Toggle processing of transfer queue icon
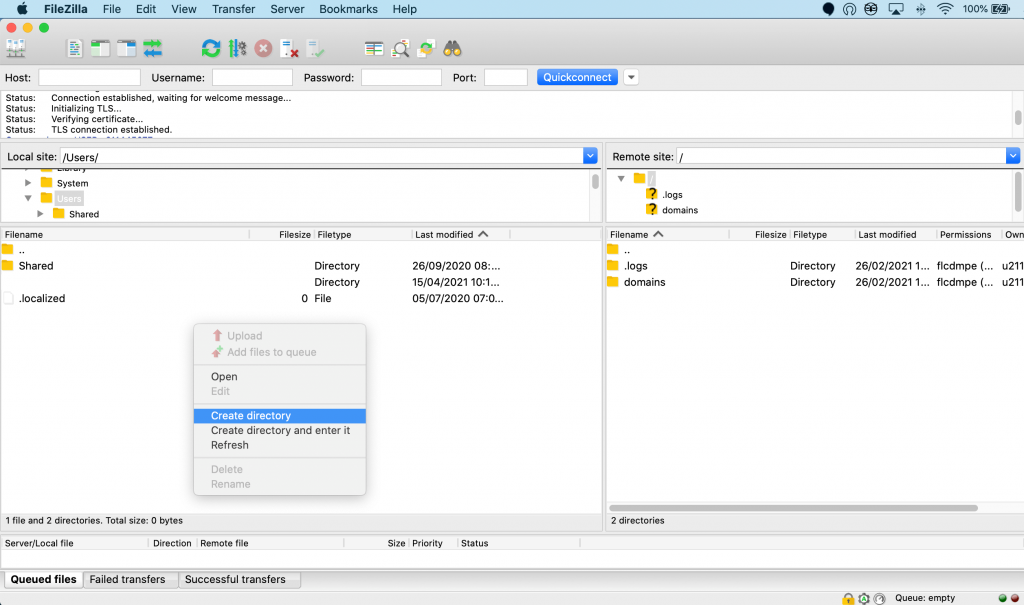 point(237,48)
